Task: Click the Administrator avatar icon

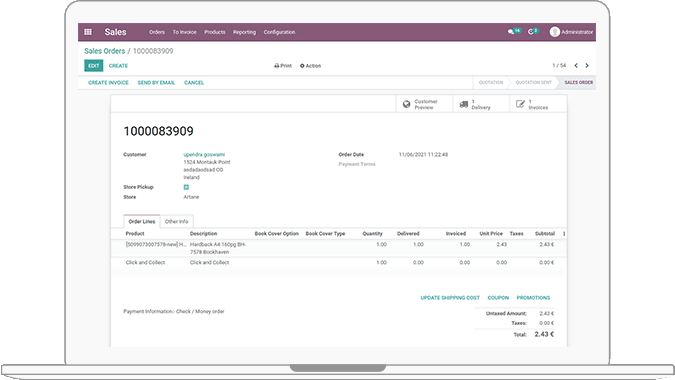Action: (x=554, y=32)
